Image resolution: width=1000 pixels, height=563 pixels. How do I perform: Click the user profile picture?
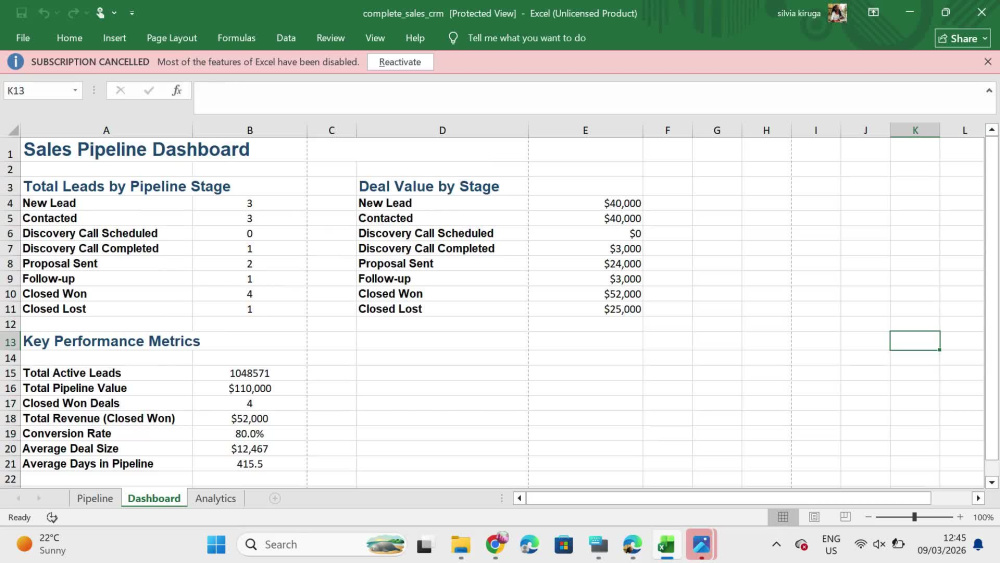(837, 13)
